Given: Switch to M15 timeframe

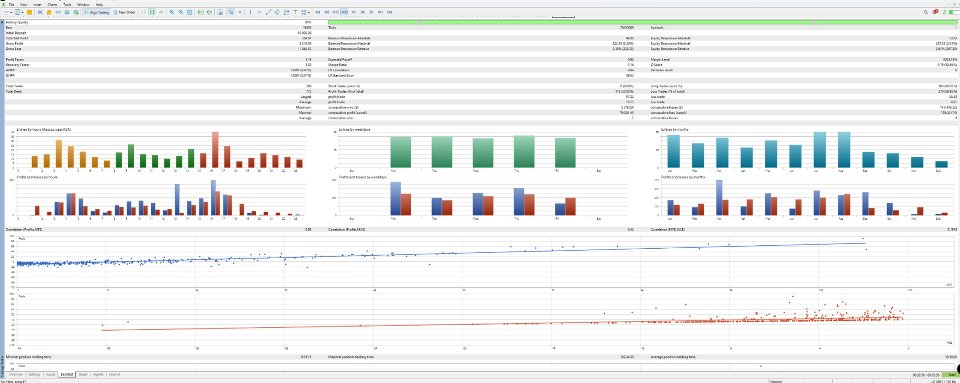Looking at the screenshot, I should pos(336,12).
